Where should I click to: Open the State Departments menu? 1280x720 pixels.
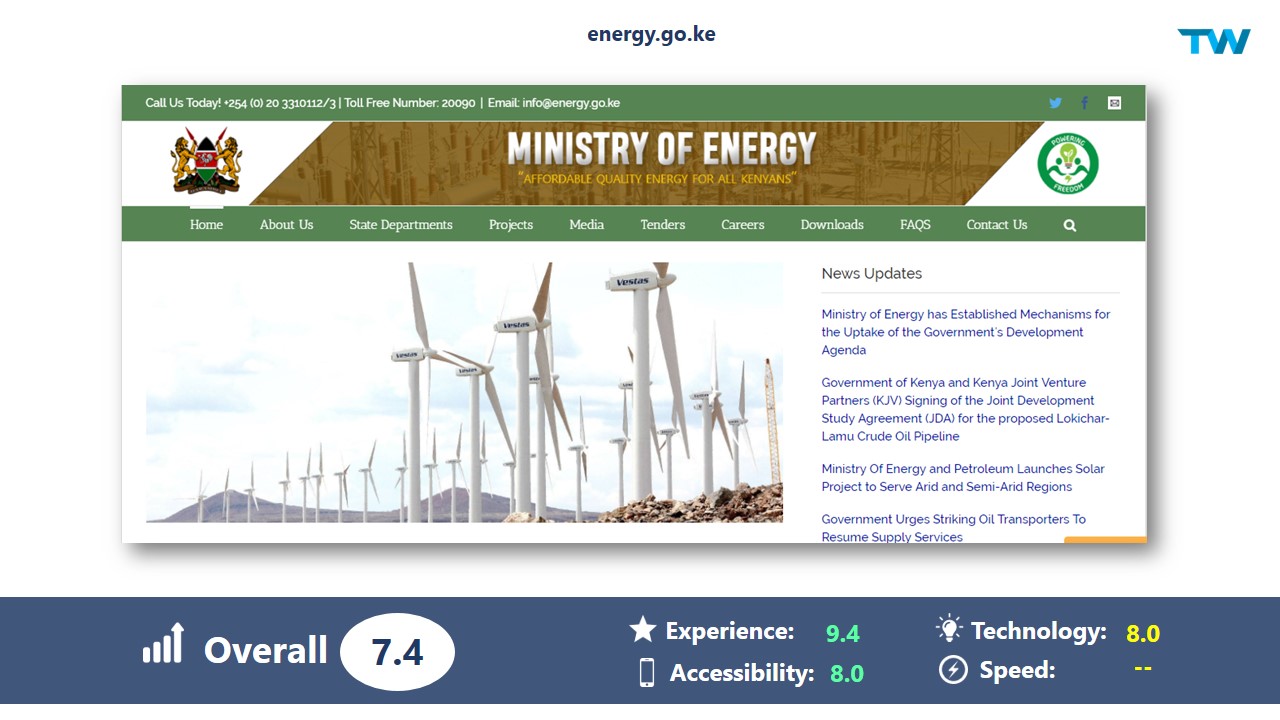click(400, 225)
